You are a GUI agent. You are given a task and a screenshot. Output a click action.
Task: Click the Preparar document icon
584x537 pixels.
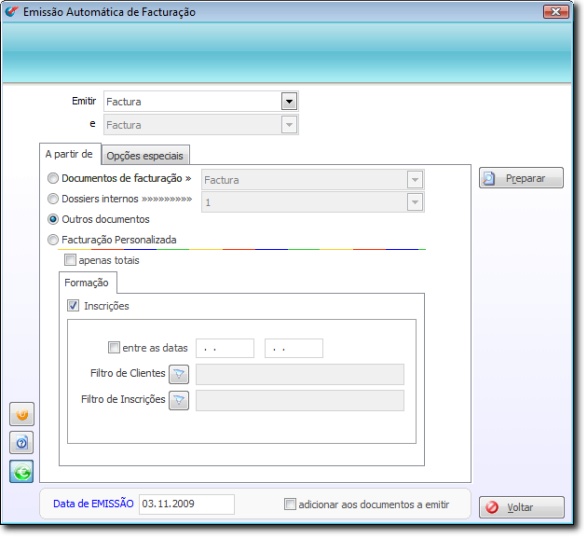coord(489,178)
